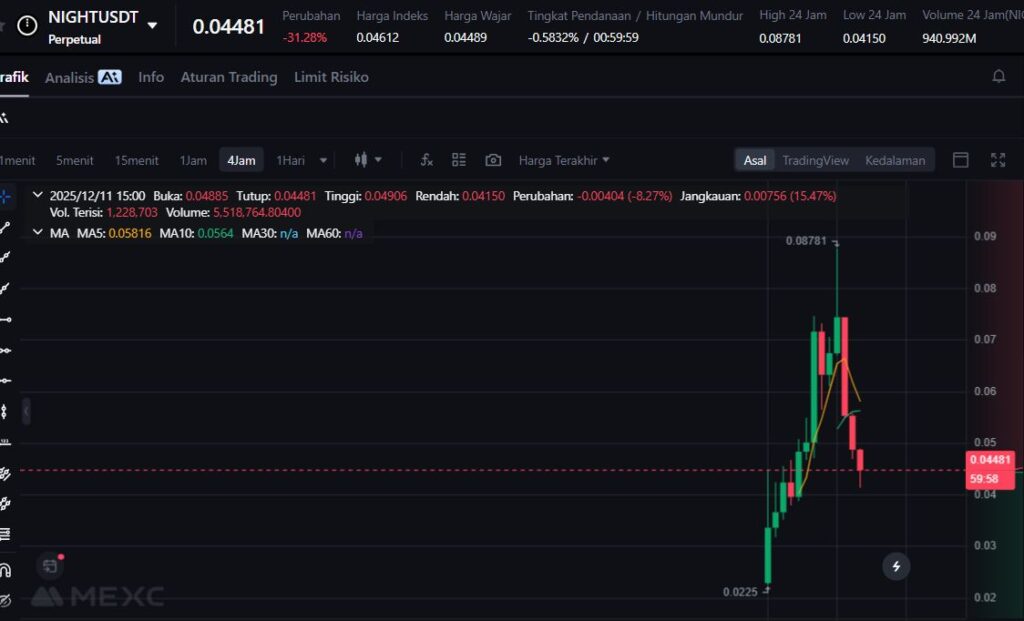Click the notification bell icon

pos(998,77)
